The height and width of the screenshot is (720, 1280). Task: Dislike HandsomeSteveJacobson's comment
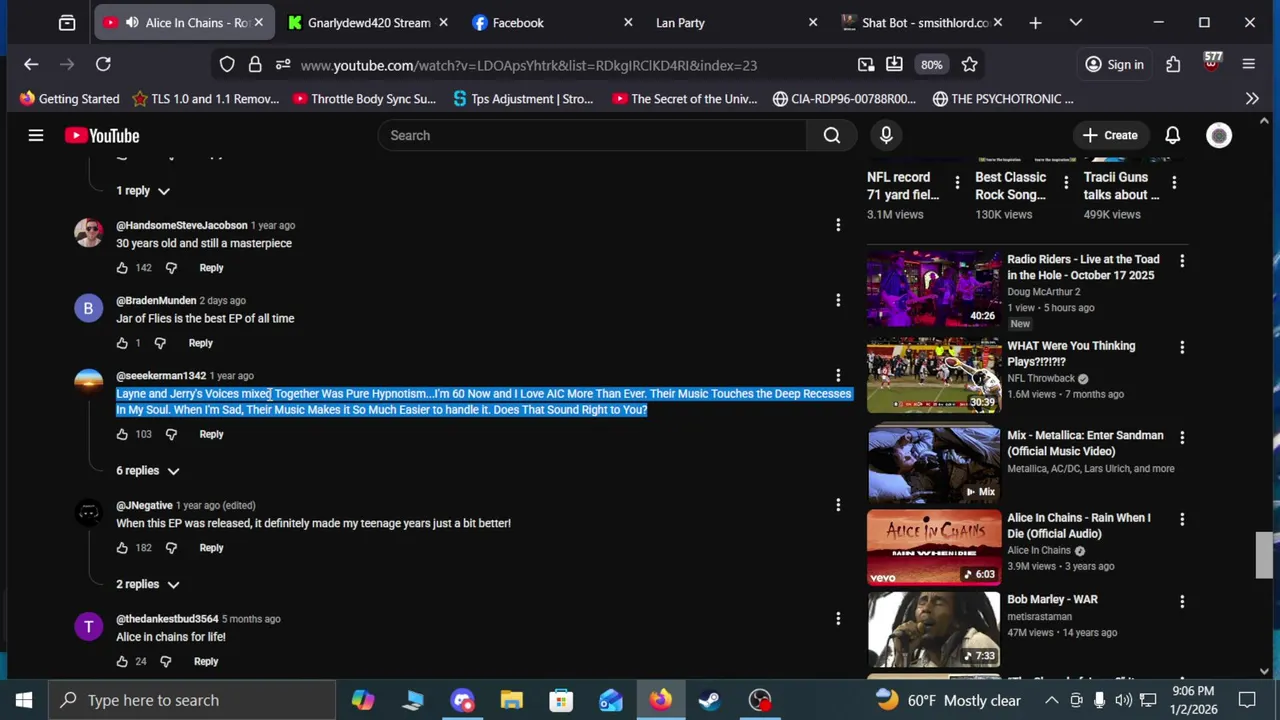[171, 268]
